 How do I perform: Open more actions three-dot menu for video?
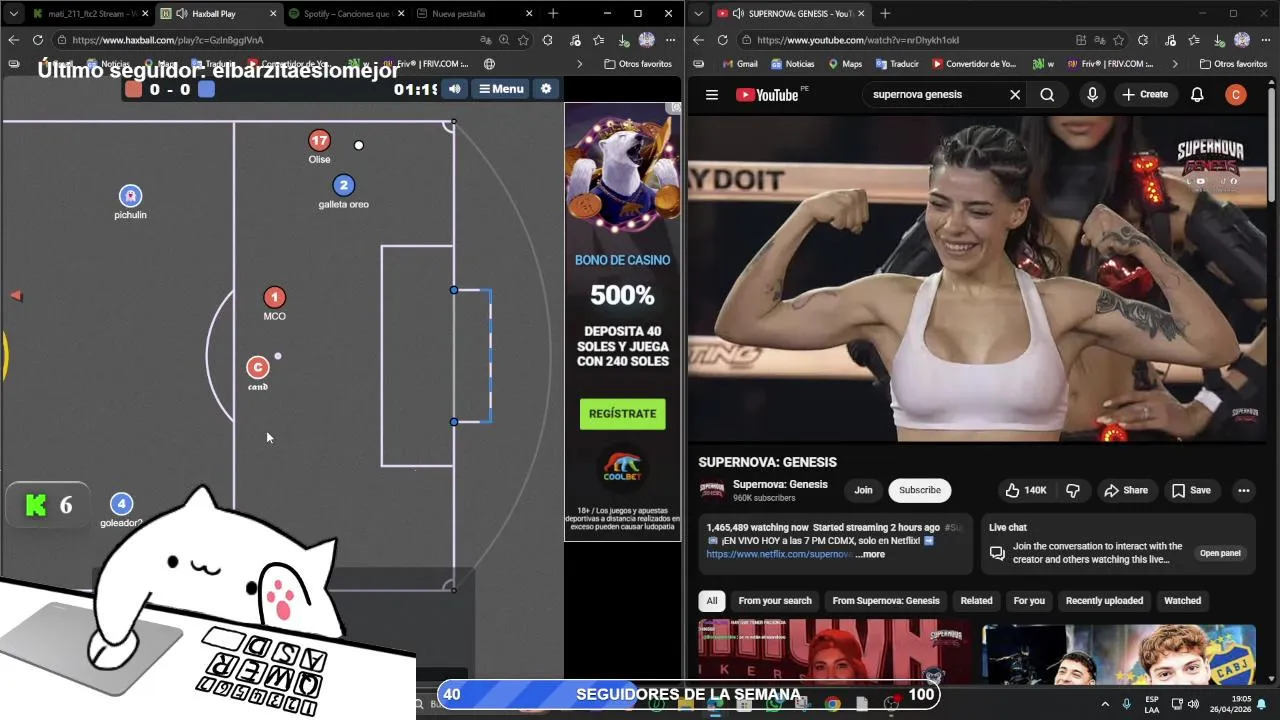point(1244,490)
